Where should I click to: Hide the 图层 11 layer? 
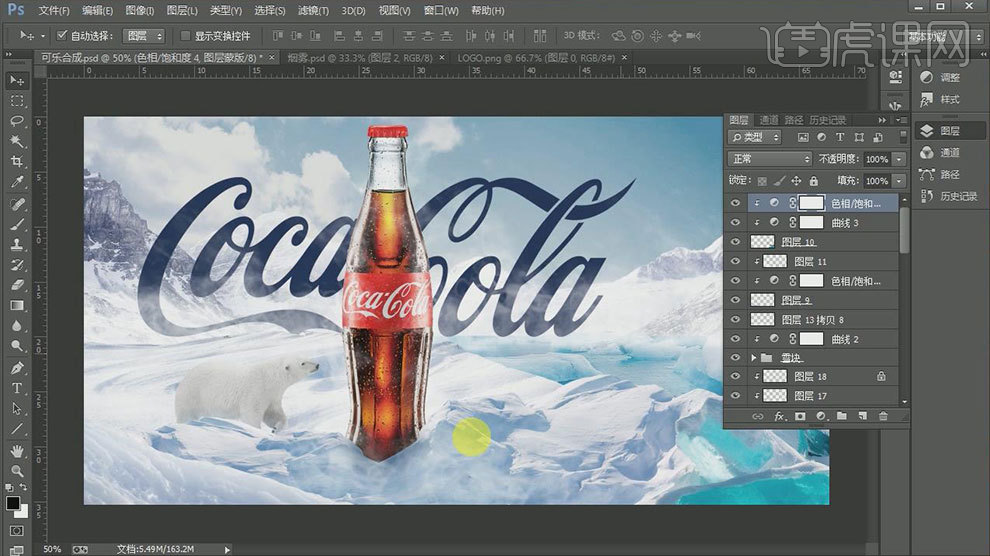point(735,261)
